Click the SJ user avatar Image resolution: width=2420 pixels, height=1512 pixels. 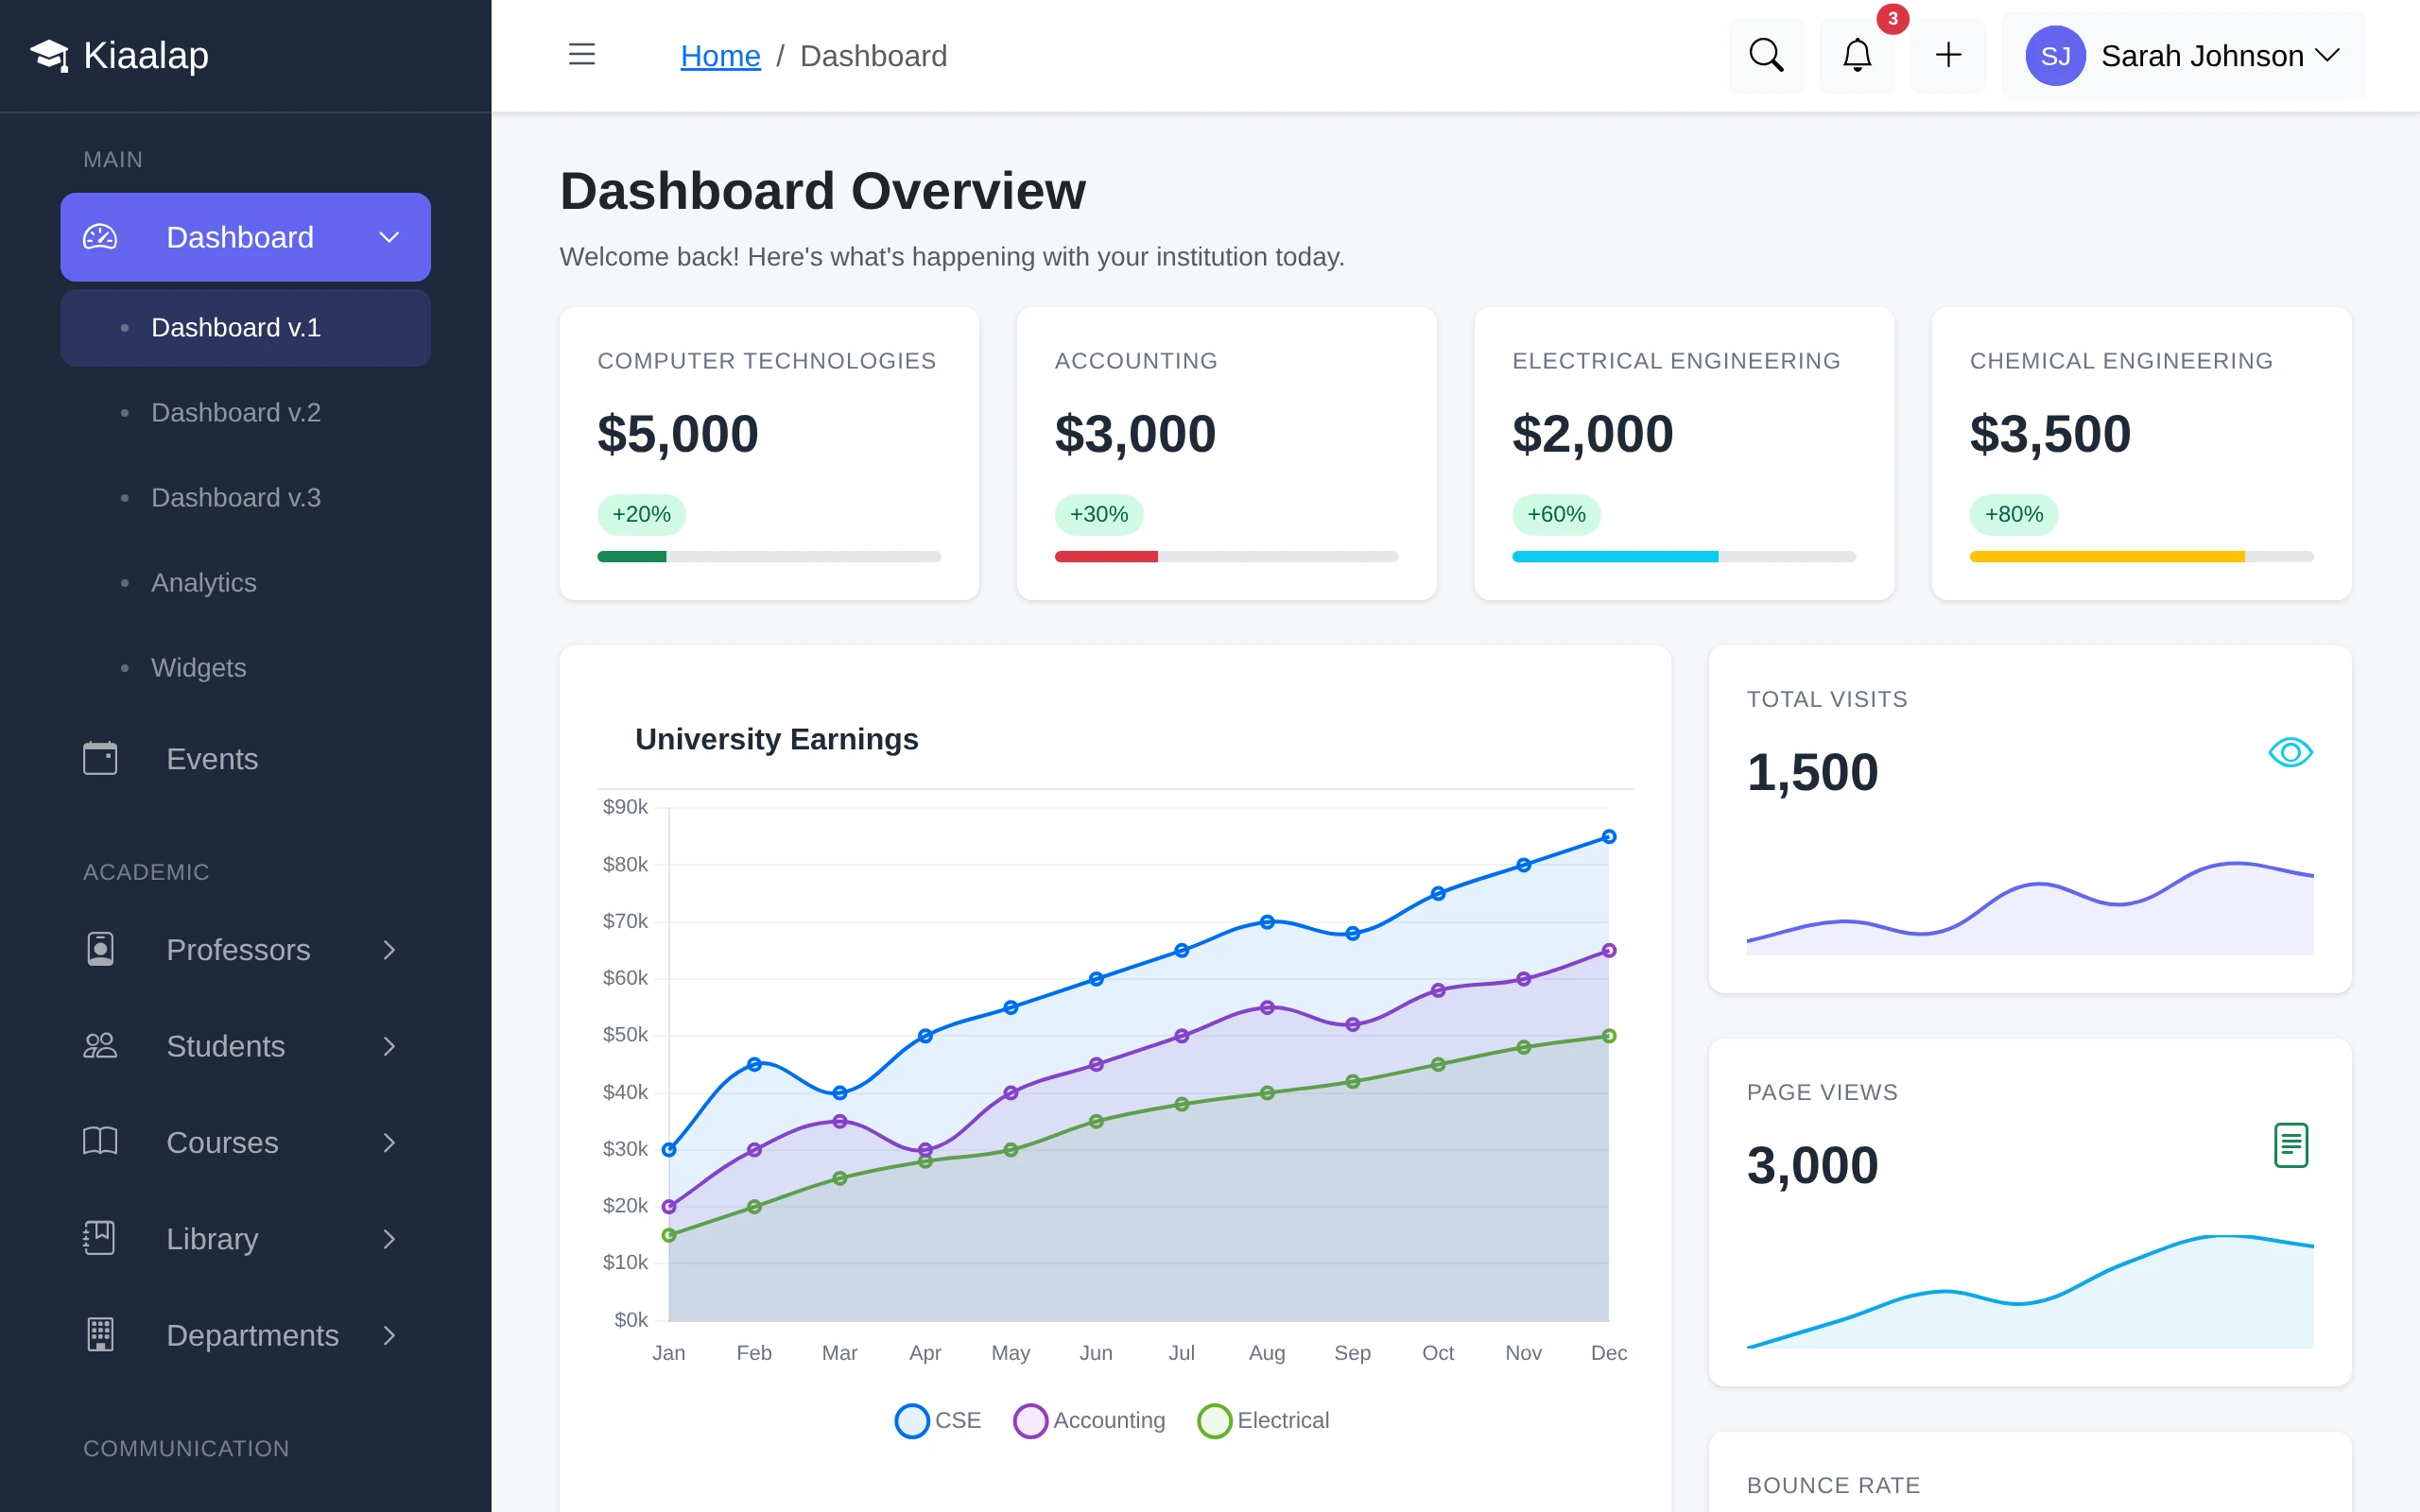2055,56
